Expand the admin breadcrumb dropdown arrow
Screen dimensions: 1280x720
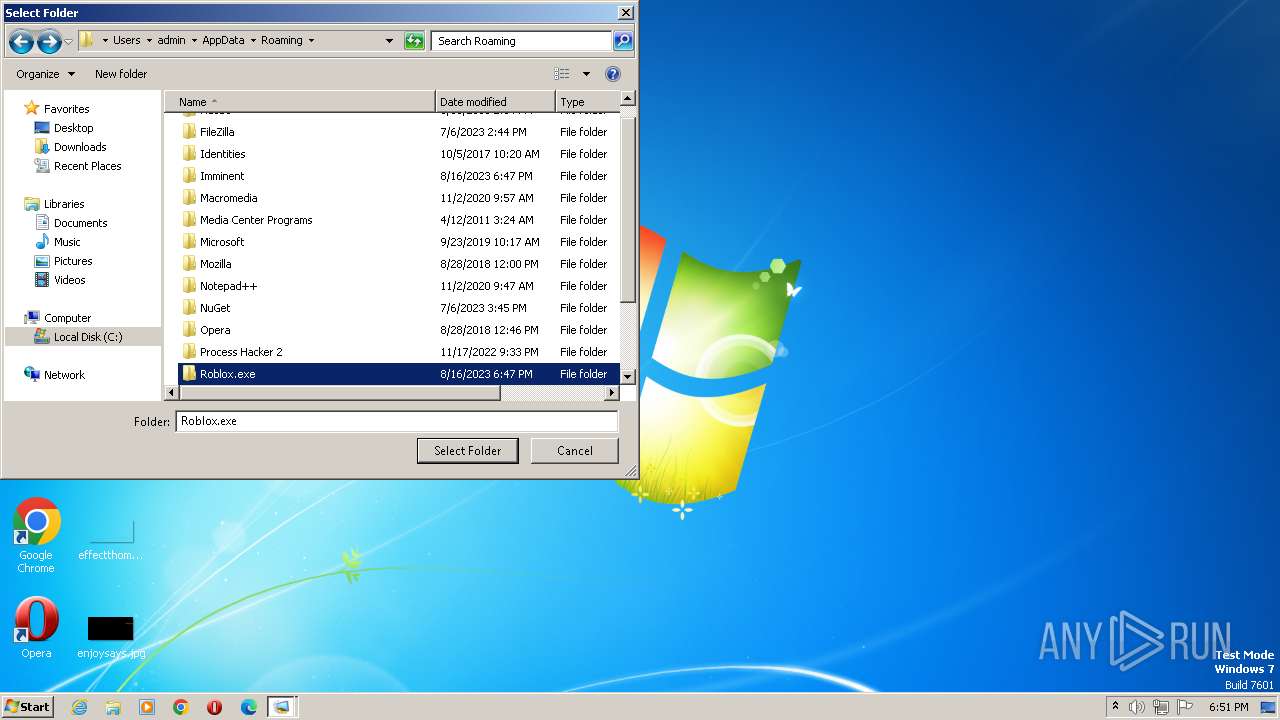(194, 41)
